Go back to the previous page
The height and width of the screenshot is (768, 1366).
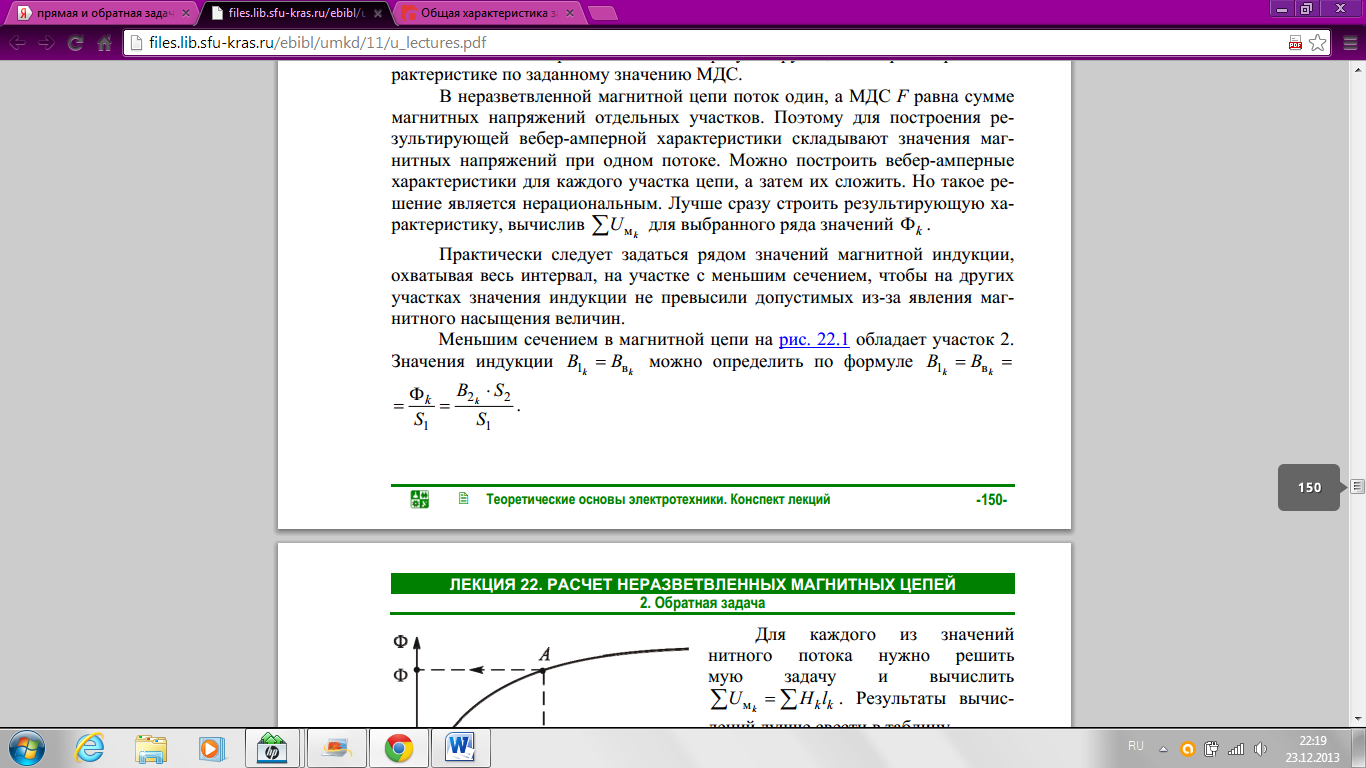coord(17,44)
